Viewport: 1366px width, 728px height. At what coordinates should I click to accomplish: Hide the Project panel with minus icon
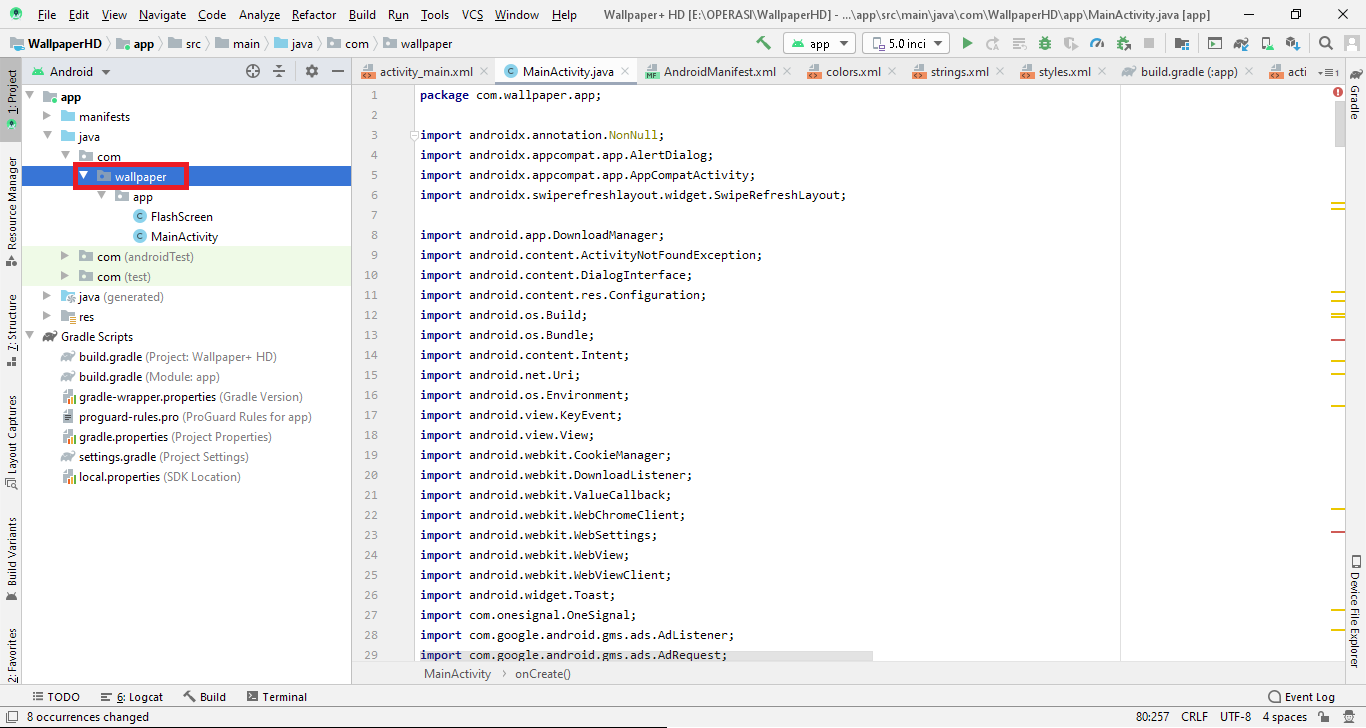337,71
